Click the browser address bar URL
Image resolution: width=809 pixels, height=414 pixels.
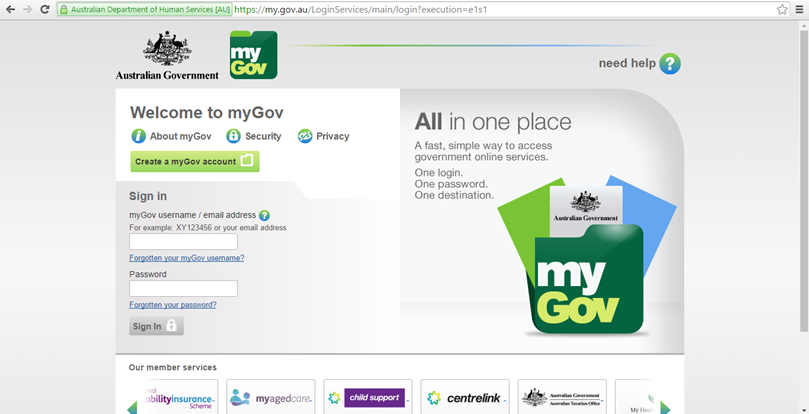click(361, 9)
